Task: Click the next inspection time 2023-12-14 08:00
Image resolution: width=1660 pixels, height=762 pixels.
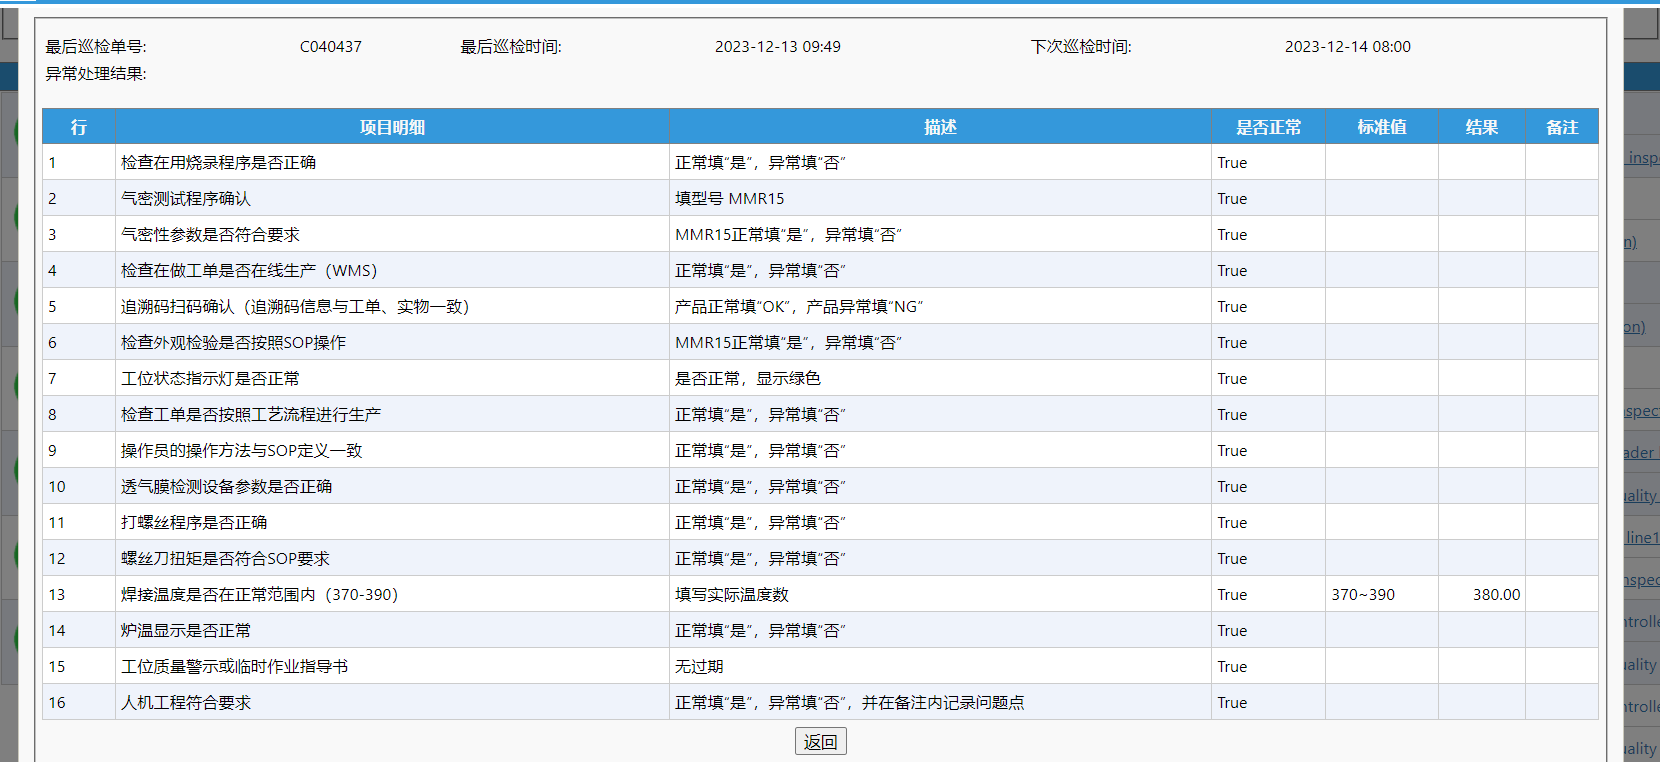Action: [x=1348, y=47]
